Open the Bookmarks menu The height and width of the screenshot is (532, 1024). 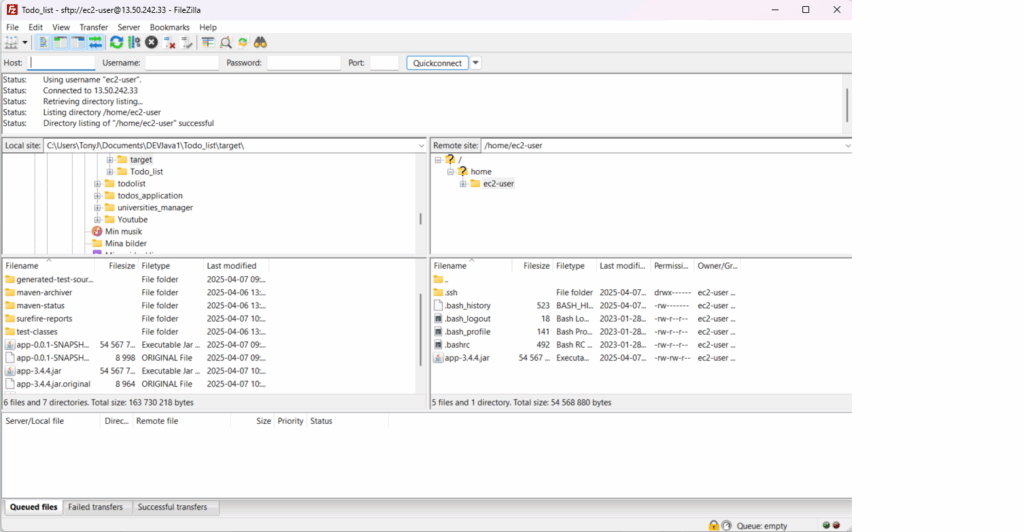(x=169, y=27)
